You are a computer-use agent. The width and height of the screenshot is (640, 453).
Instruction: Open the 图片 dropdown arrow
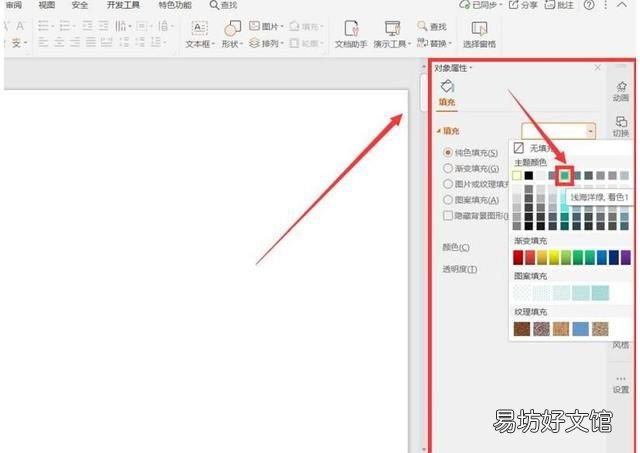282,27
